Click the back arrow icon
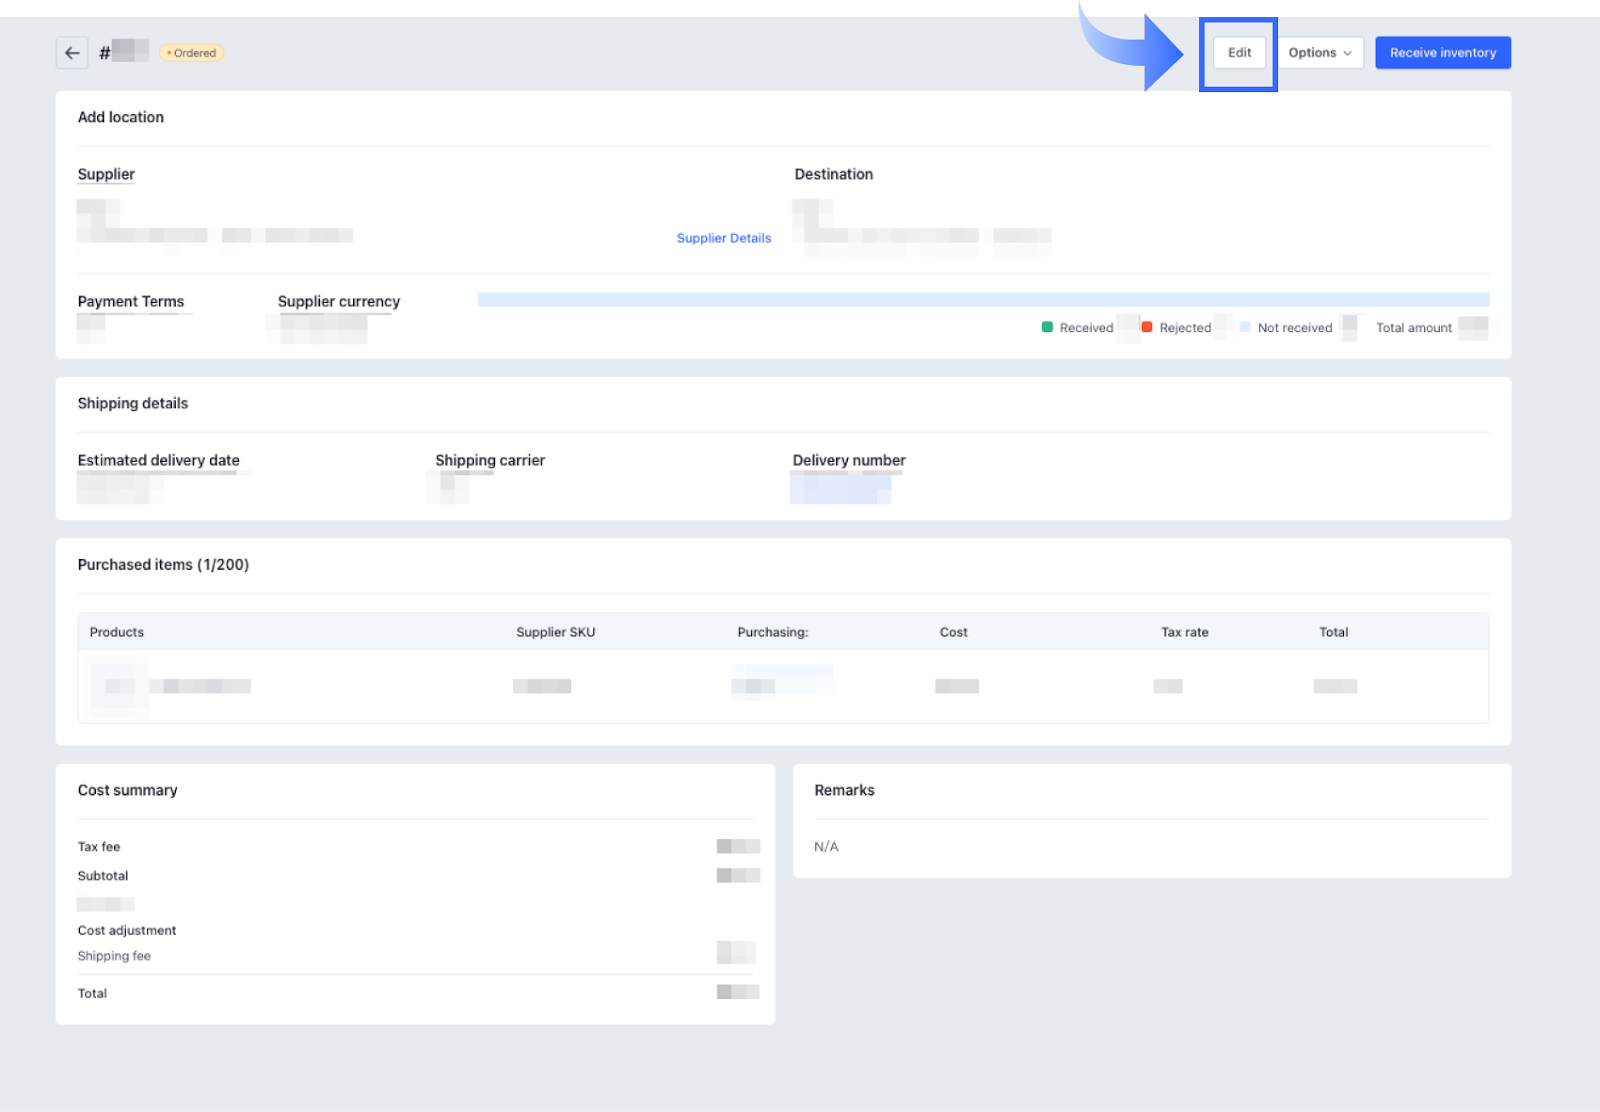1600x1112 pixels. [x=72, y=53]
